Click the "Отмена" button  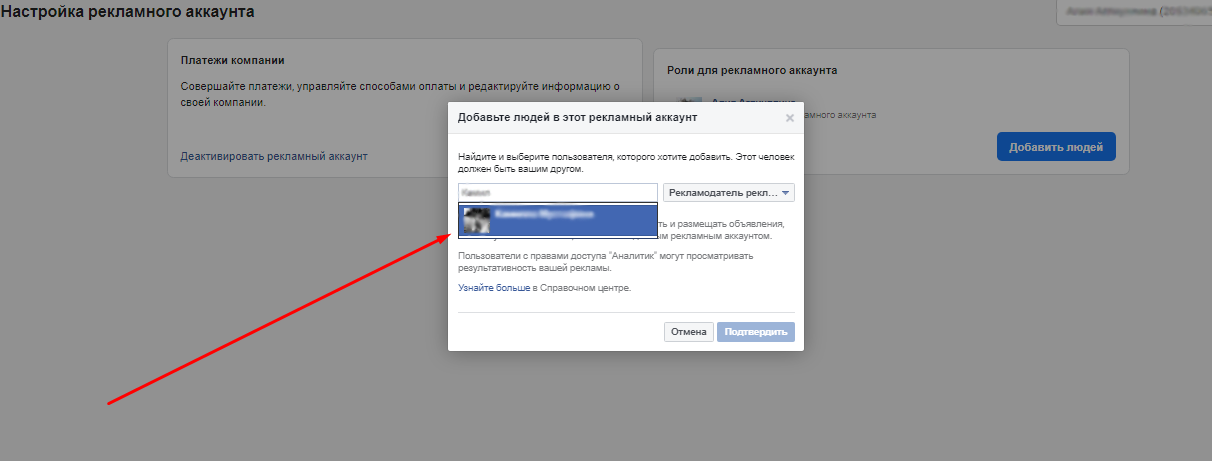(689, 332)
